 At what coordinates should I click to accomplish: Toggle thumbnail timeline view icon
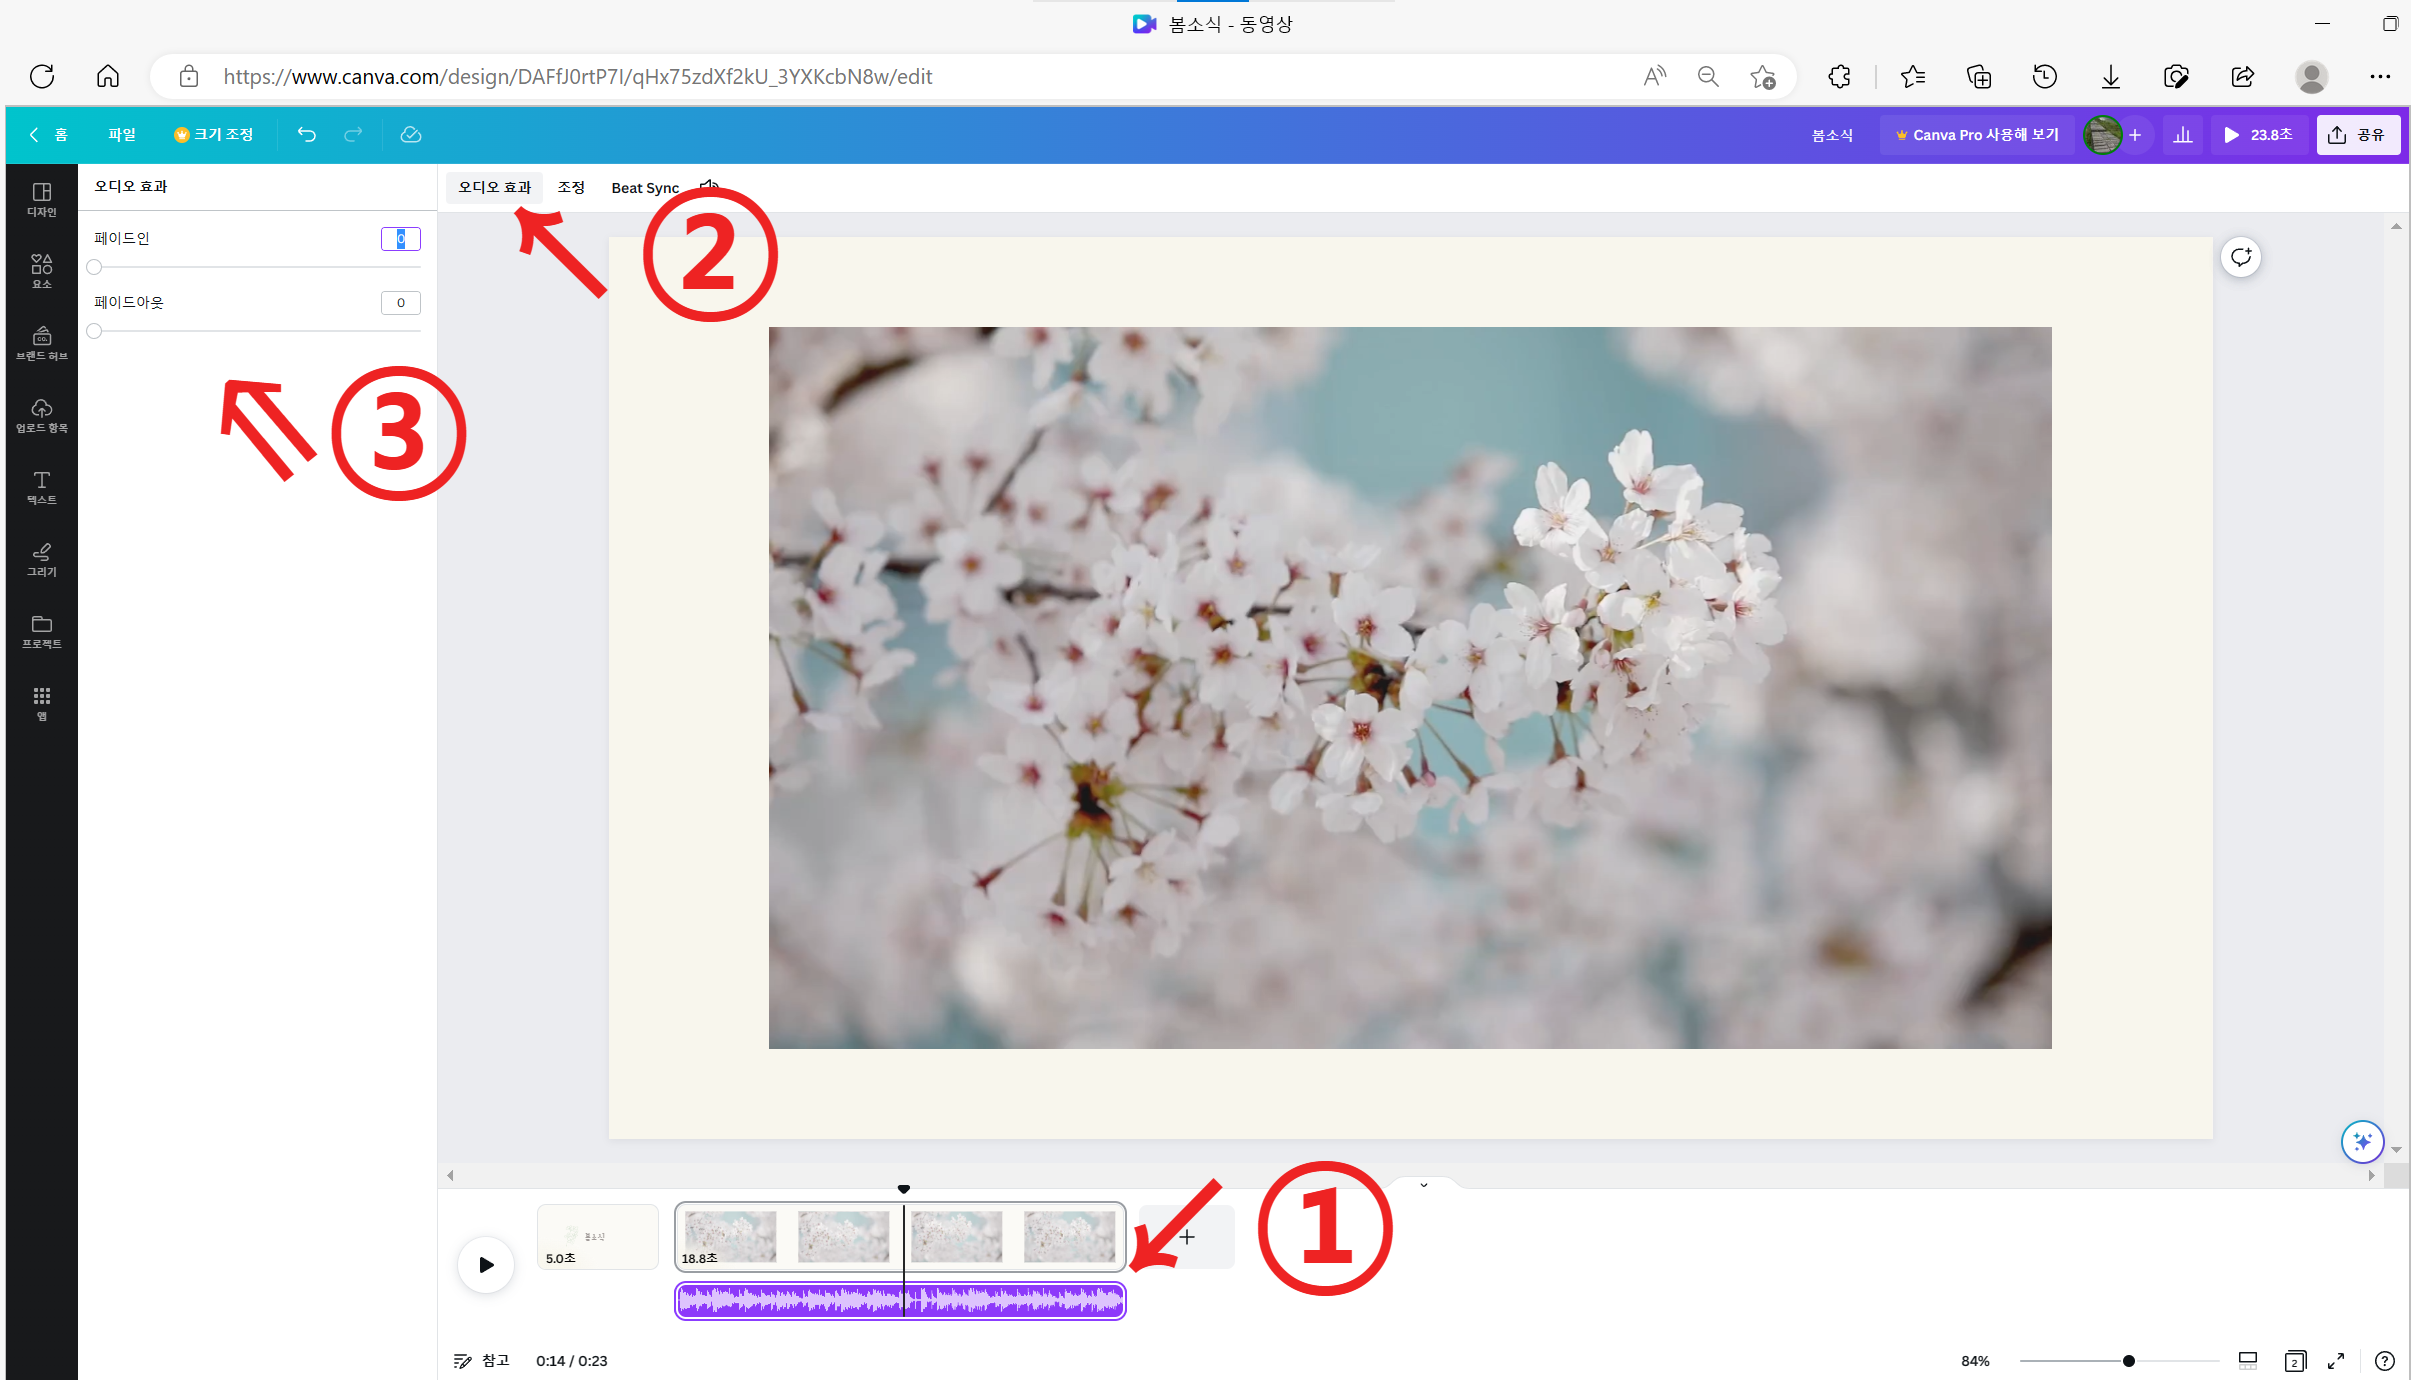pos(2248,1360)
